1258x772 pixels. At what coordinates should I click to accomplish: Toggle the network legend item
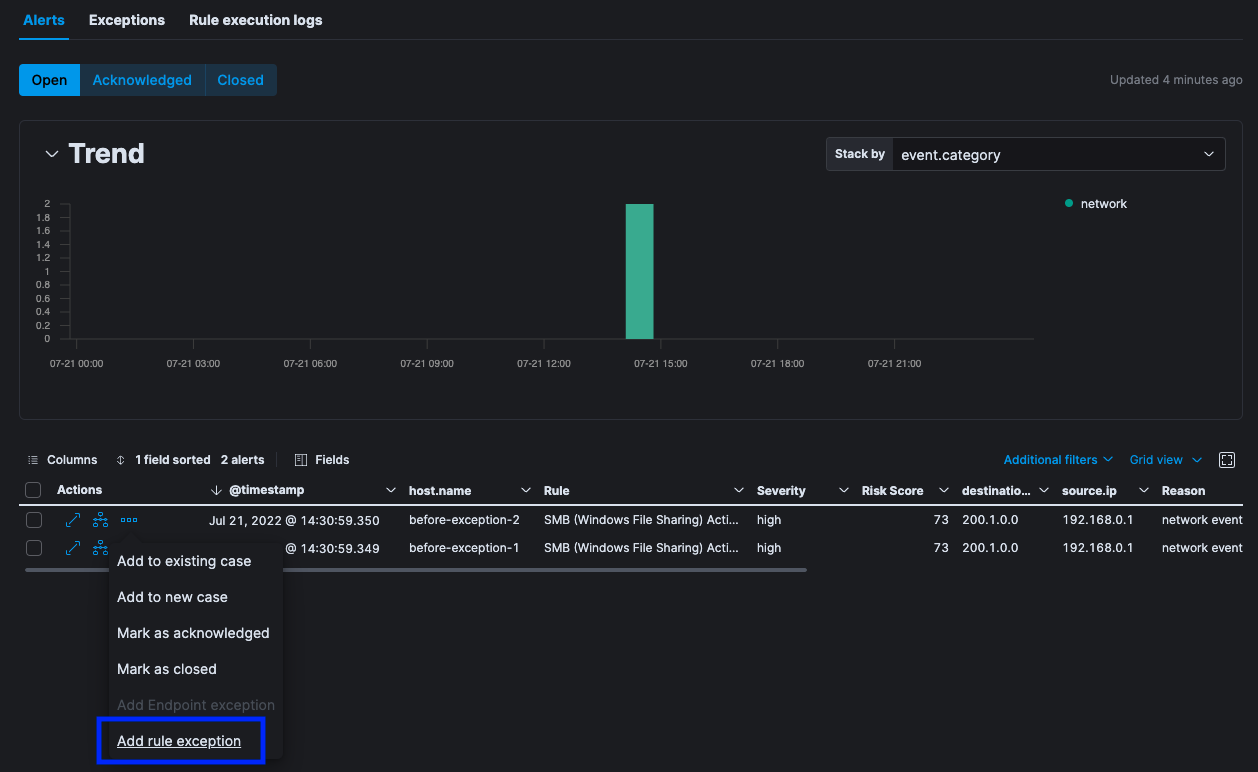1096,204
